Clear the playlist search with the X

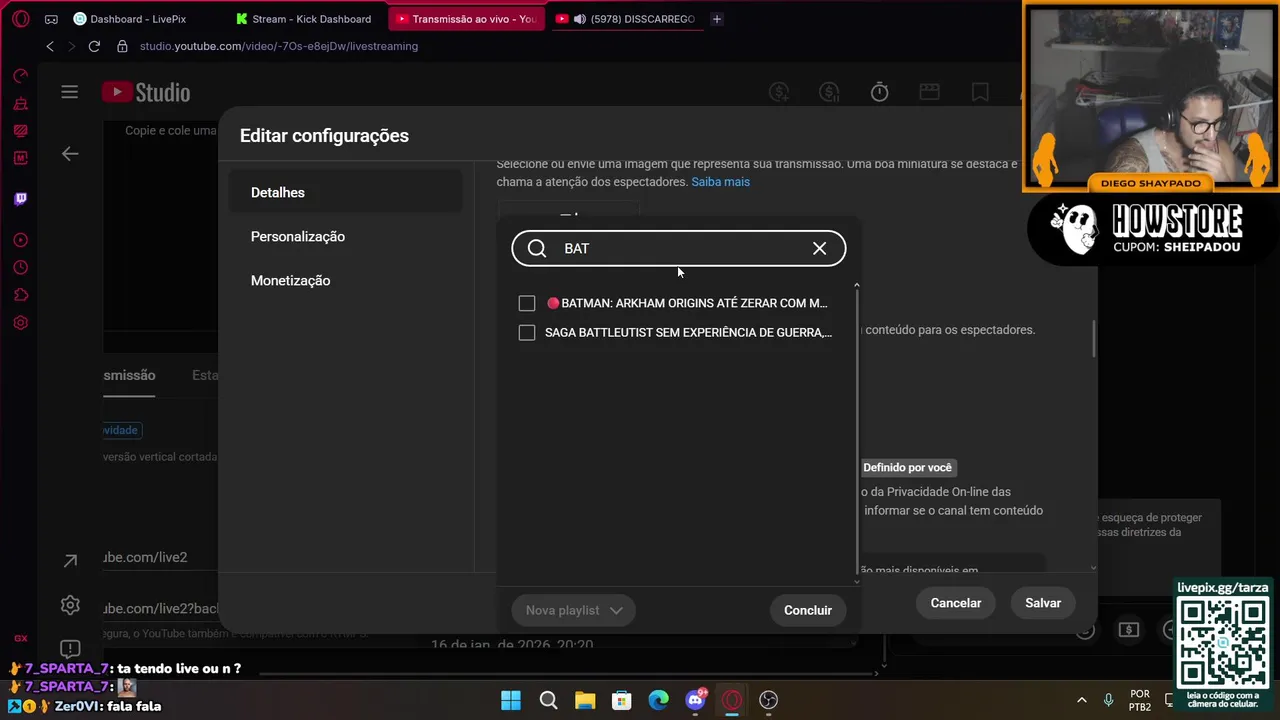(x=819, y=248)
